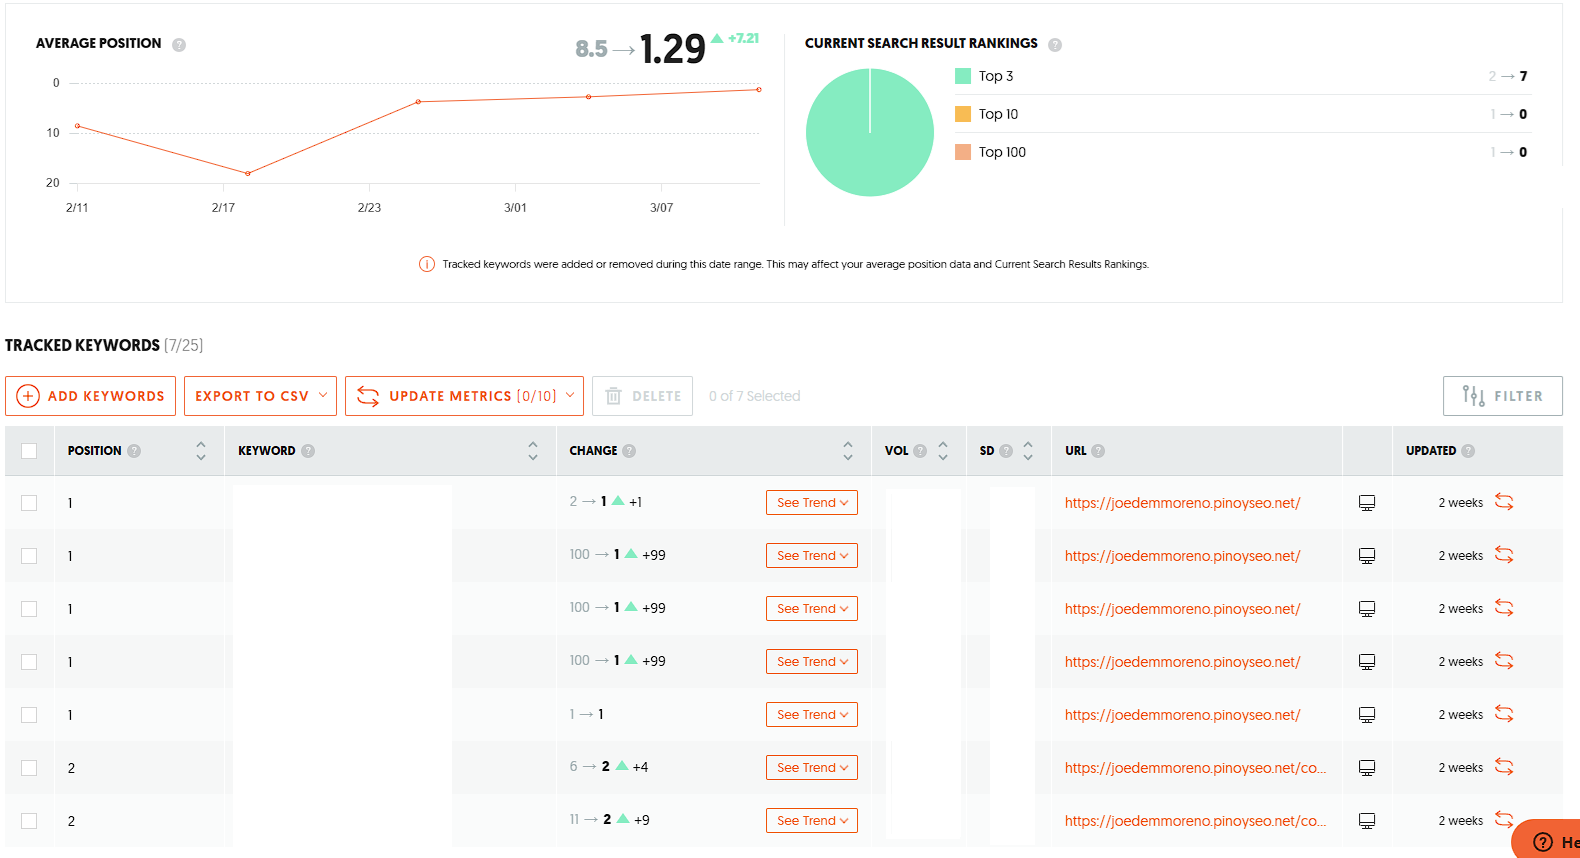Click the Position column help icon
This screenshot has width=1580, height=858.
click(x=134, y=451)
